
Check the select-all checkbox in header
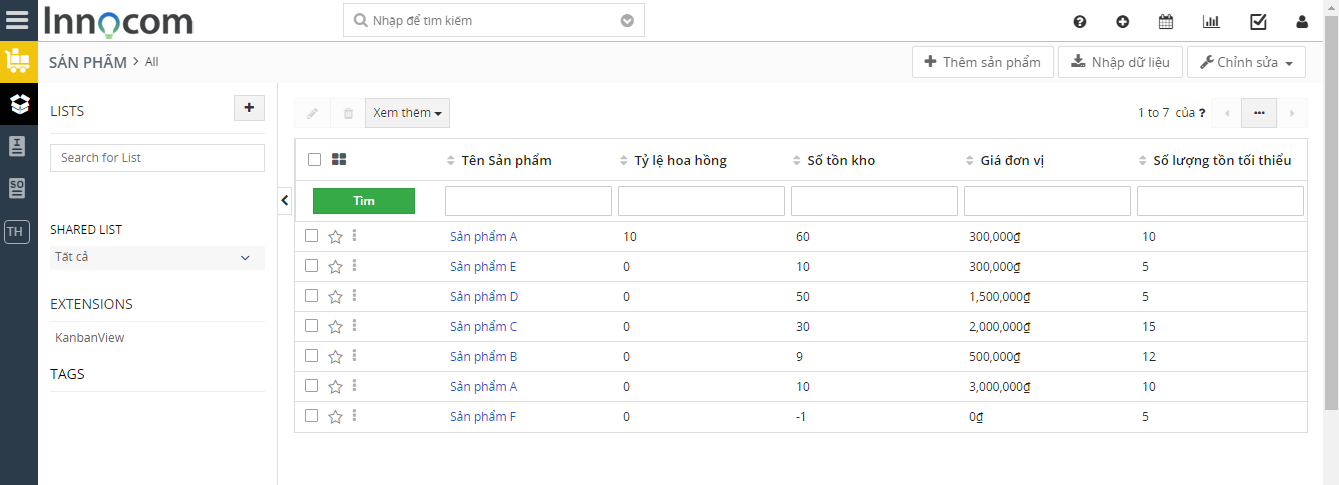click(315, 159)
